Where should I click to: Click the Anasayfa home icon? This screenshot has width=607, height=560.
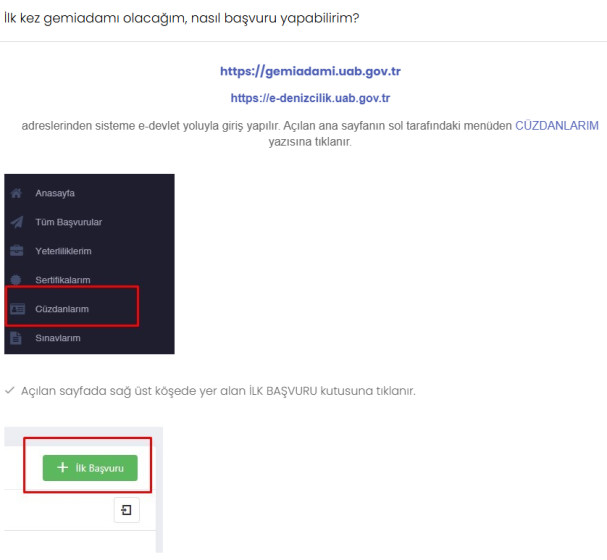(16, 193)
